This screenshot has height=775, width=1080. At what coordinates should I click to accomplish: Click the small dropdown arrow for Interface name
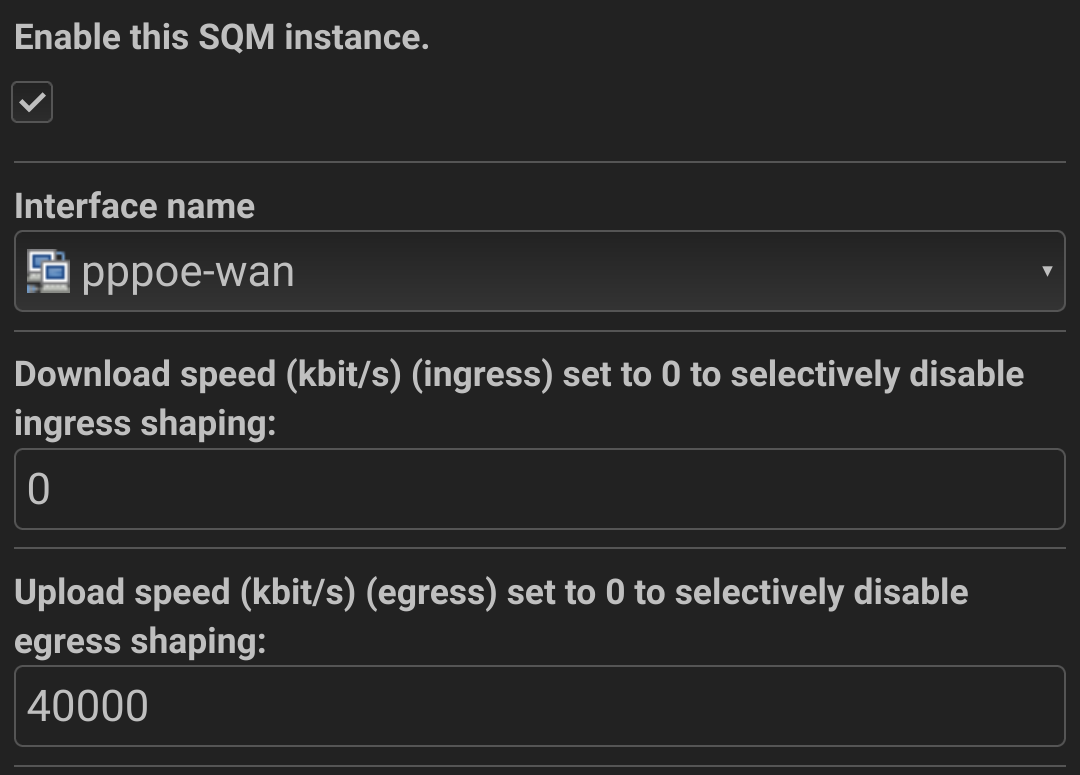click(x=1046, y=271)
